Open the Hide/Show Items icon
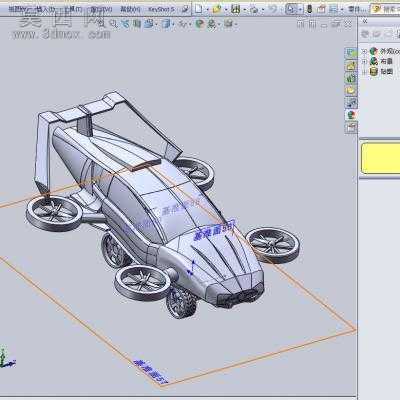The height and width of the screenshot is (400, 400). [182, 24]
